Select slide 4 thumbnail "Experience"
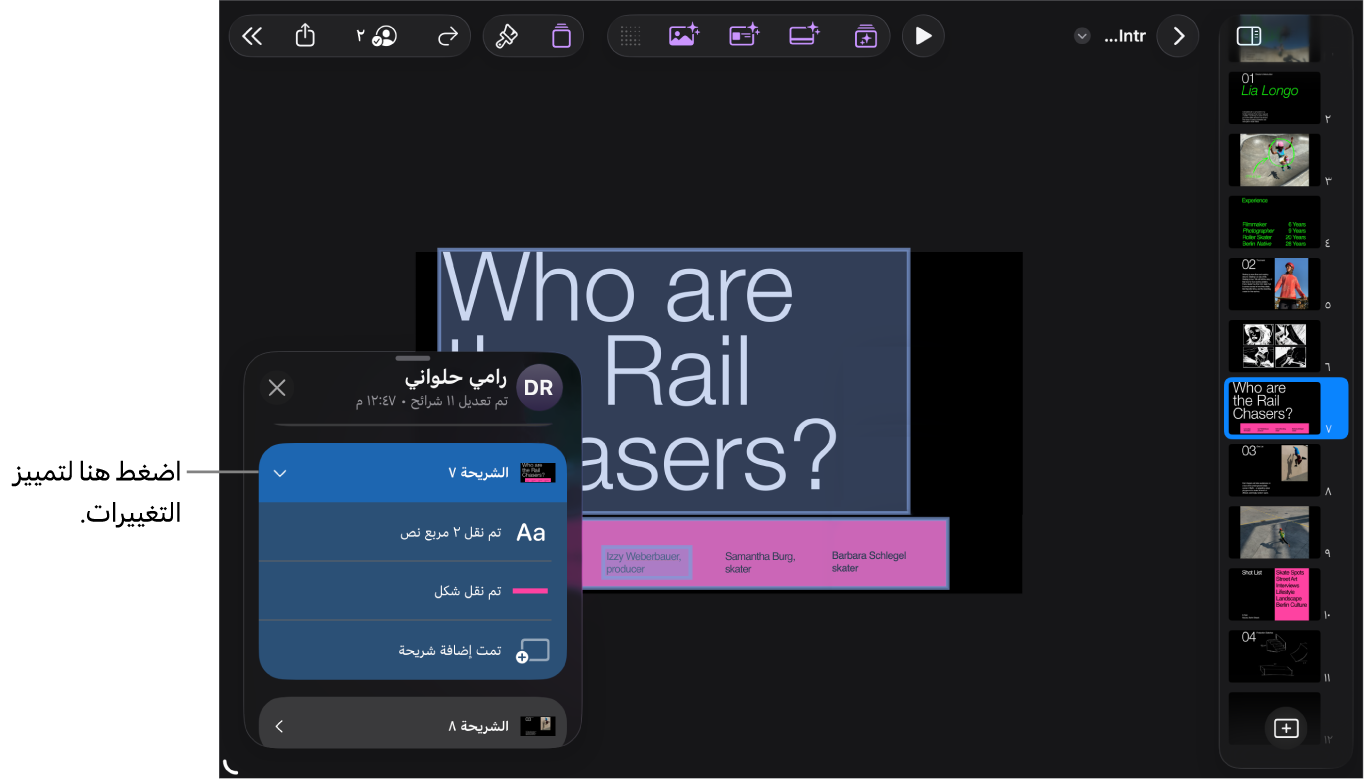Image resolution: width=1365 pixels, height=779 pixels. (1274, 222)
